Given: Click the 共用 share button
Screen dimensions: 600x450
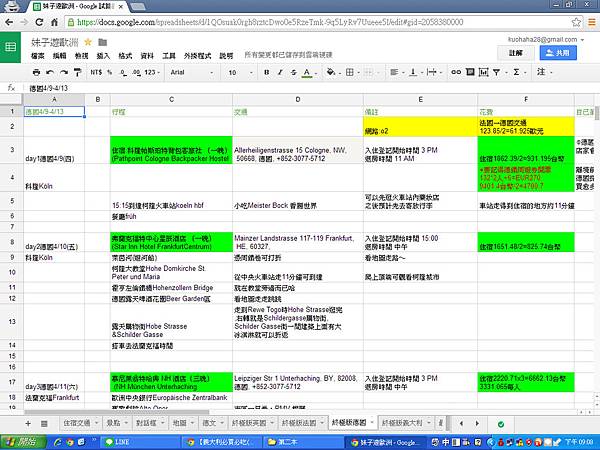Looking at the screenshot, I should point(558,53).
